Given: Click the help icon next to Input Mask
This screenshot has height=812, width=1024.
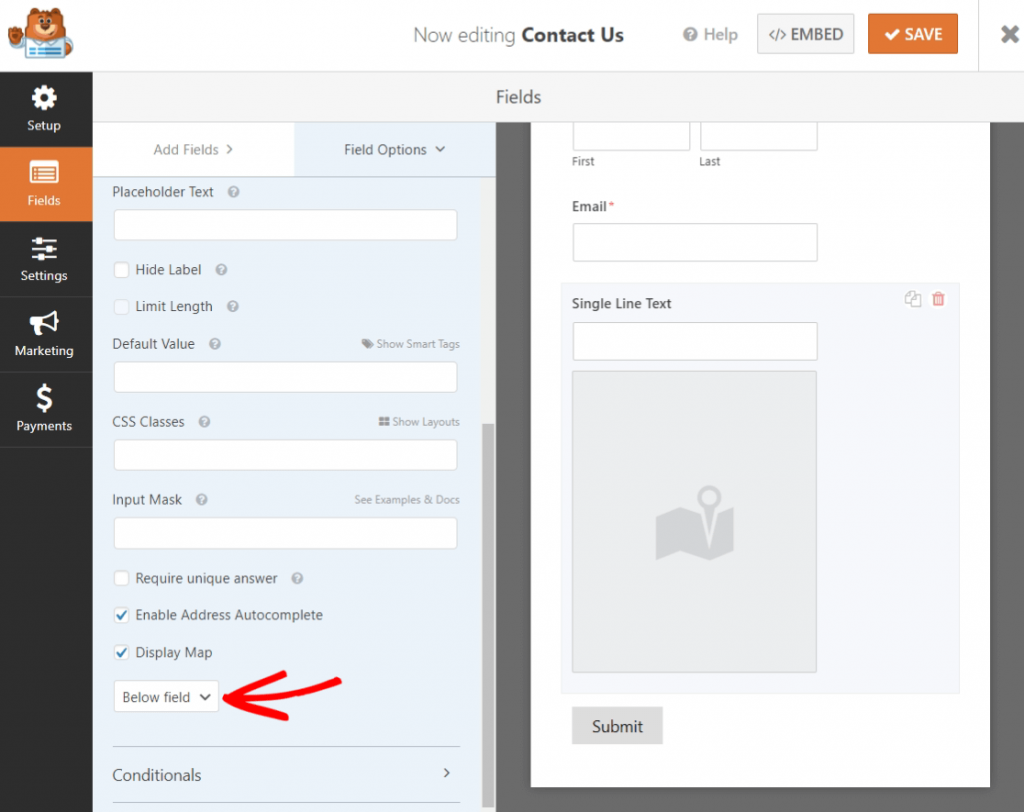Looking at the screenshot, I should pos(201,500).
